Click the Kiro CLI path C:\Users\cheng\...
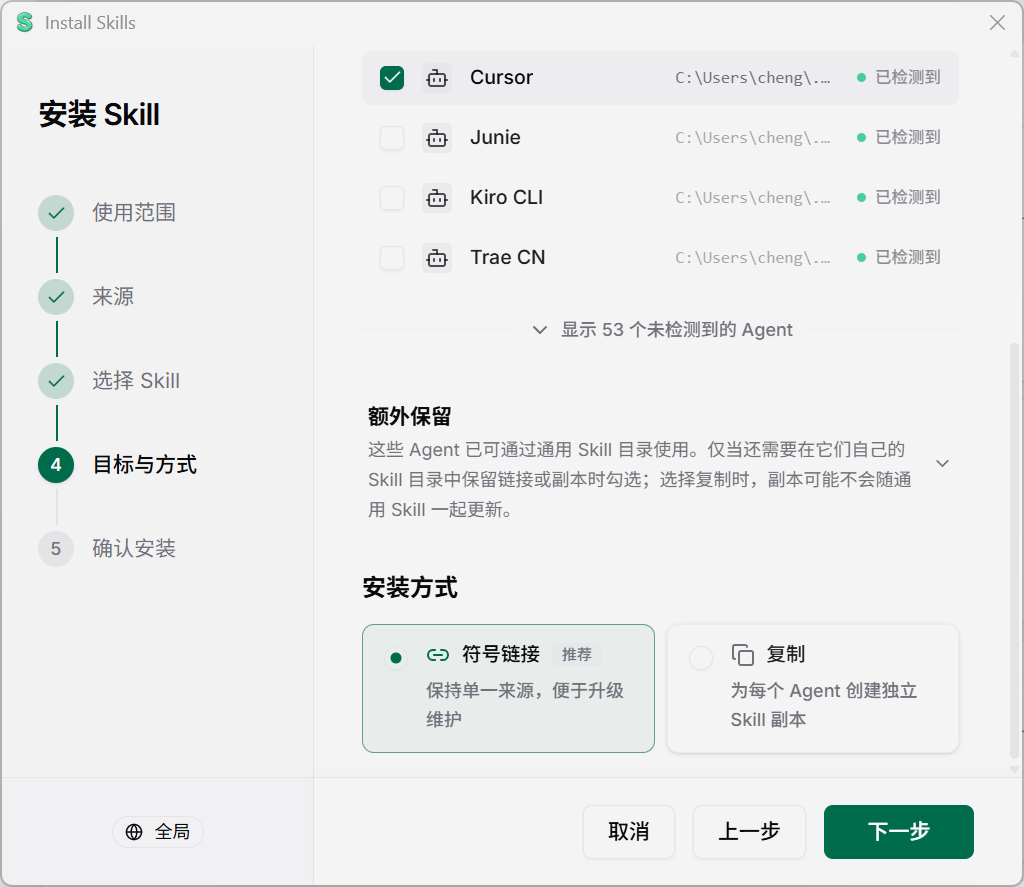 point(753,198)
